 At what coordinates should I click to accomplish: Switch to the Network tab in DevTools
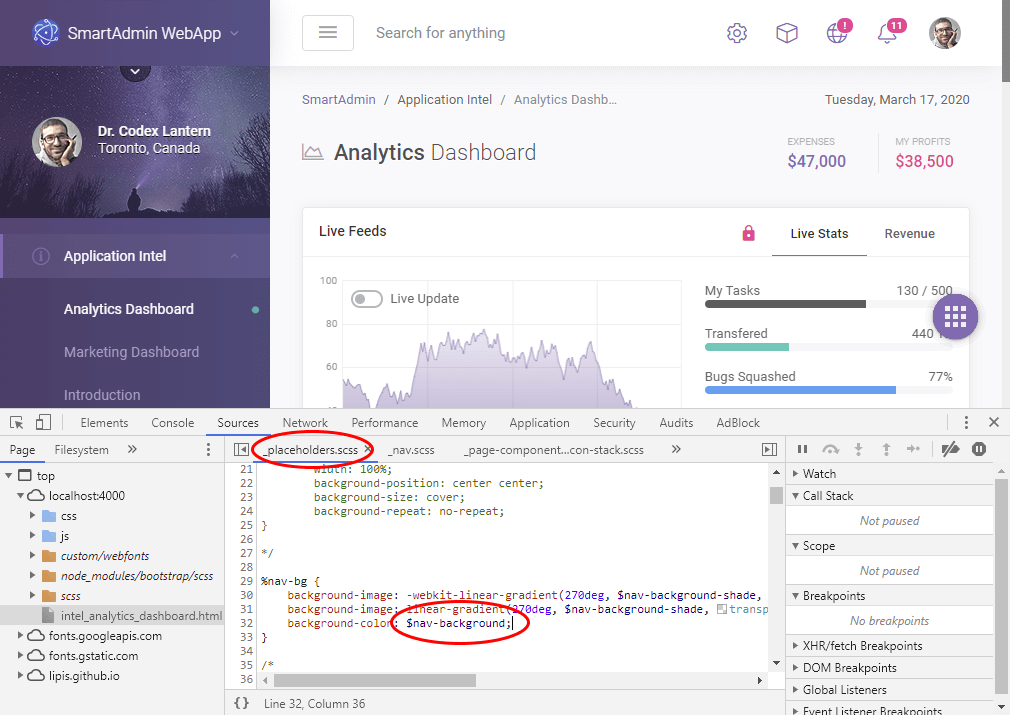point(305,423)
